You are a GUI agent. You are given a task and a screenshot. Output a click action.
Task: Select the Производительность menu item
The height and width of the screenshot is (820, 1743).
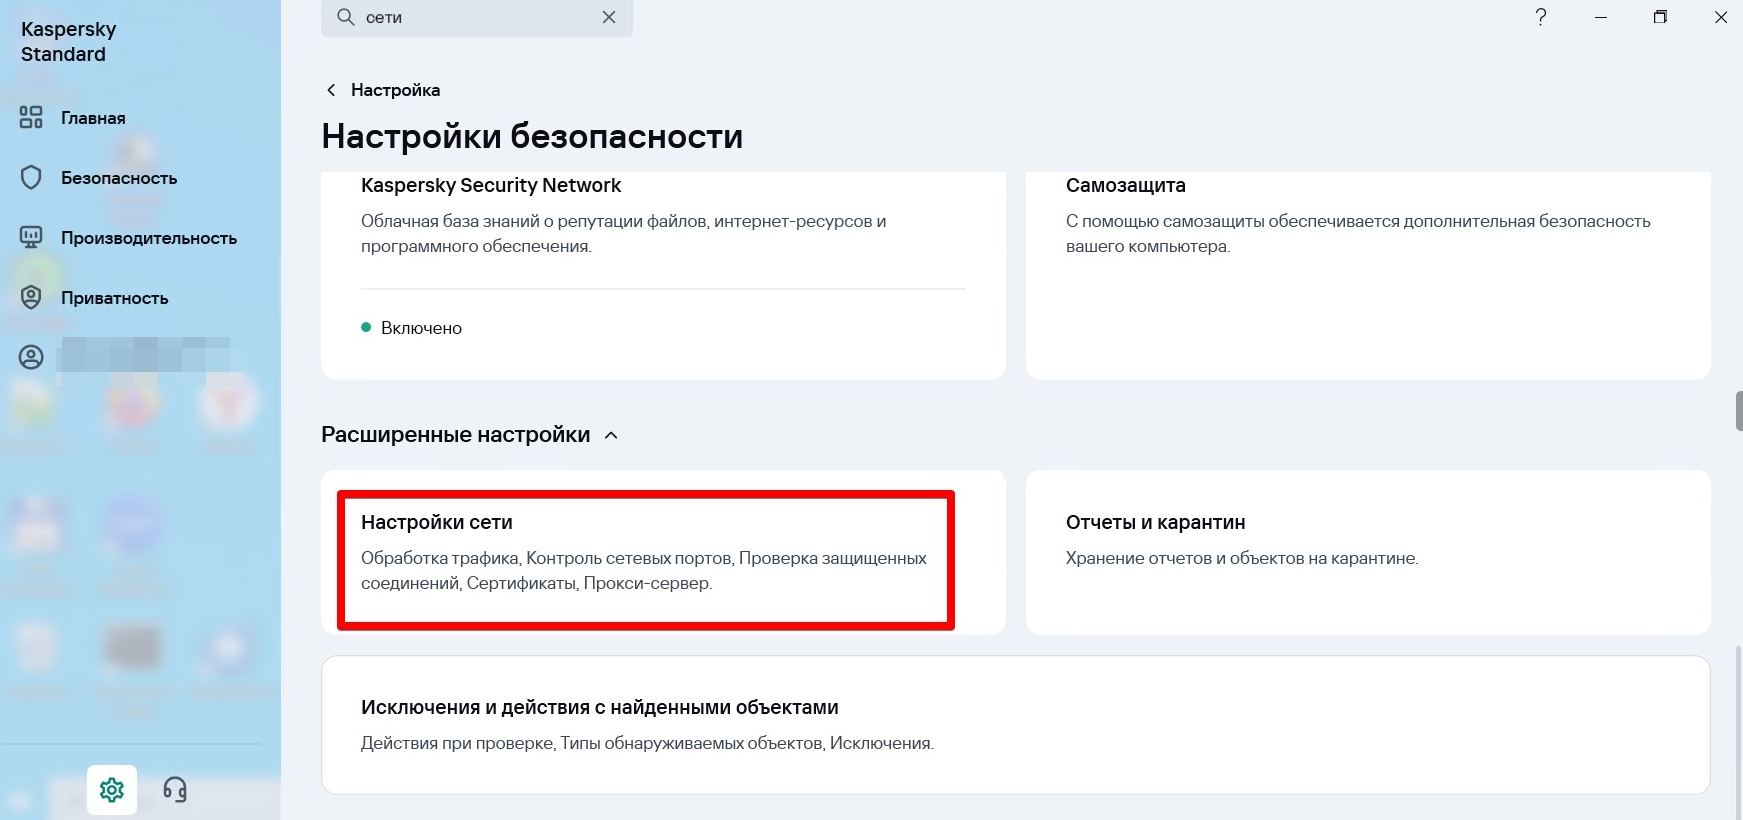pyautogui.click(x=149, y=238)
